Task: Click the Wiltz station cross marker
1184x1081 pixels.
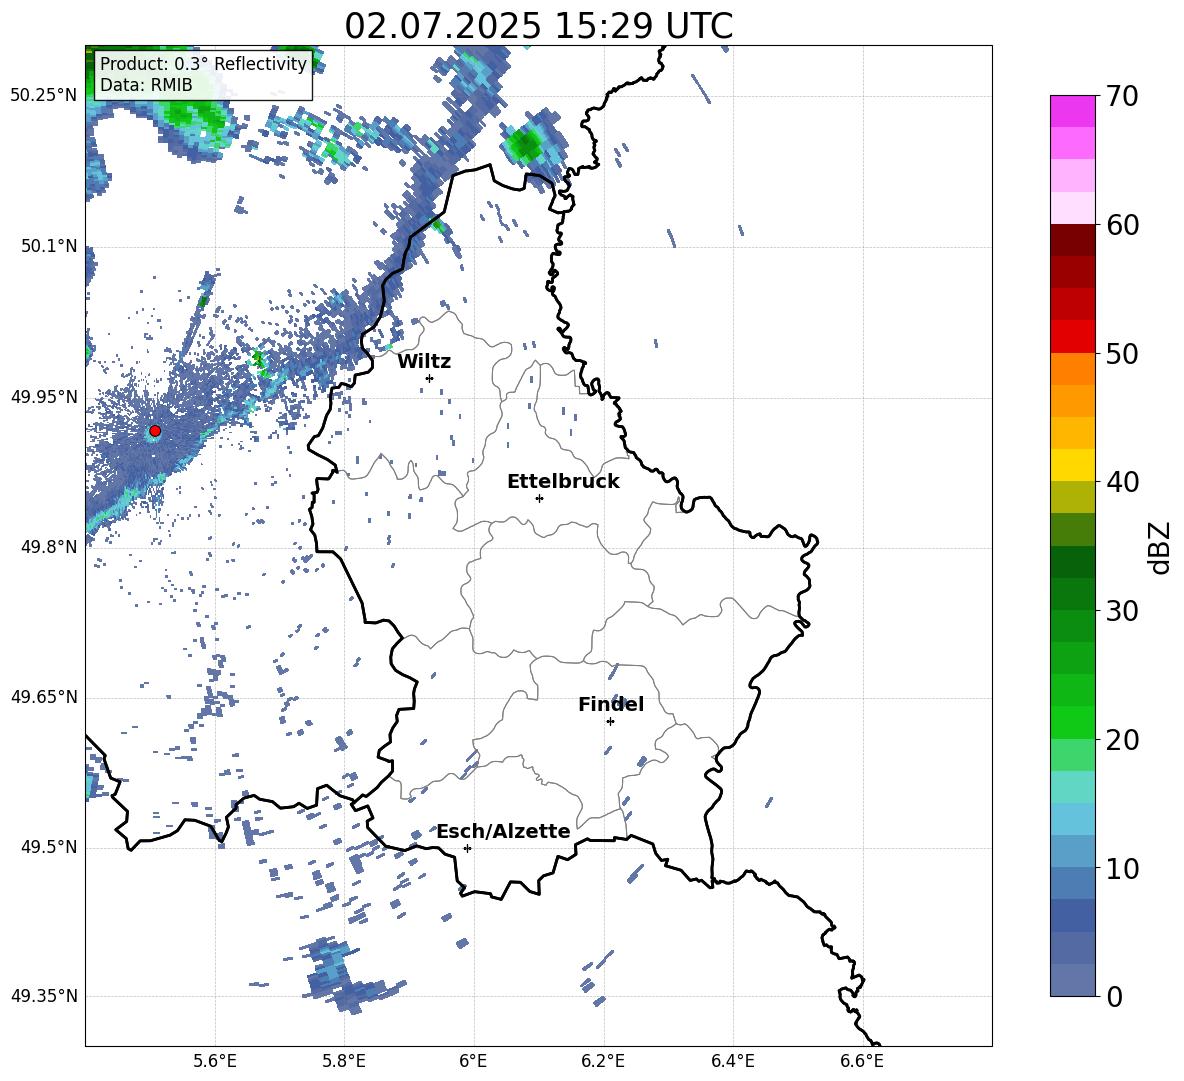Action: coord(430,378)
